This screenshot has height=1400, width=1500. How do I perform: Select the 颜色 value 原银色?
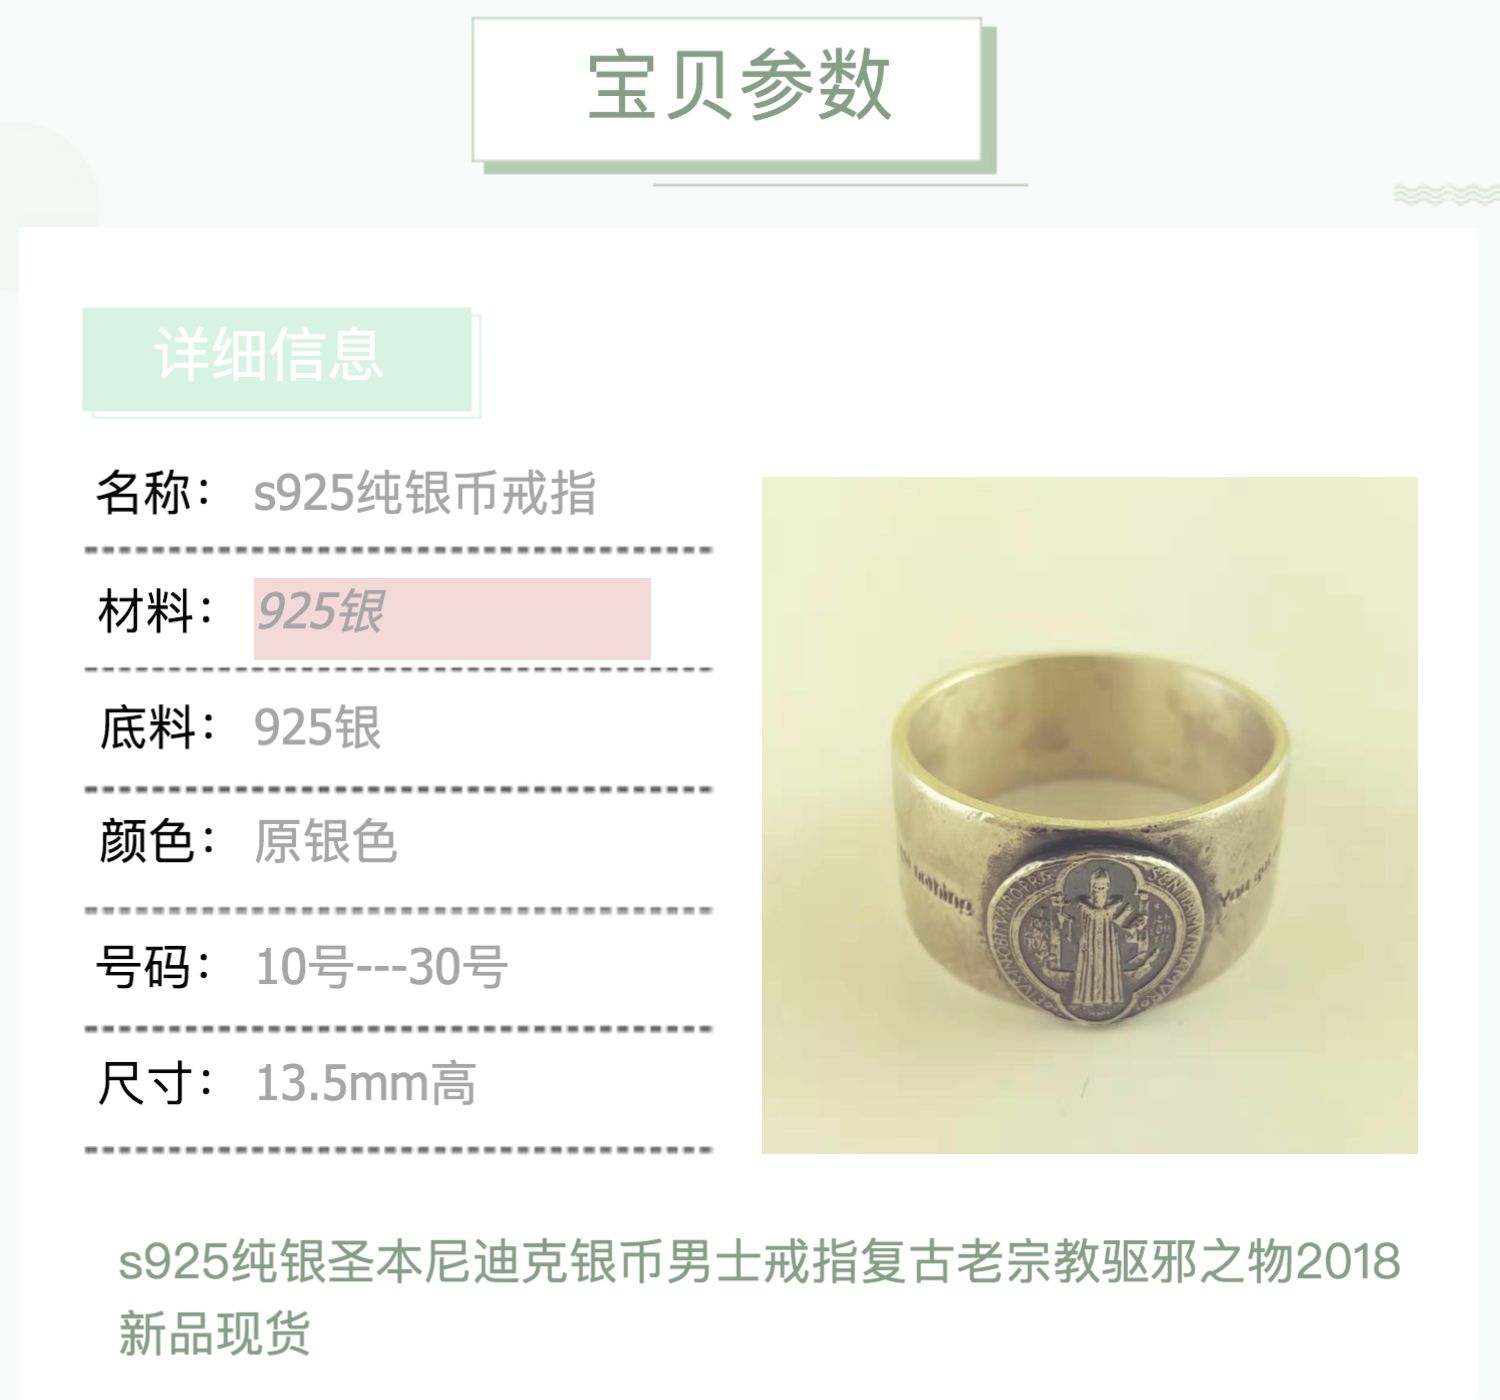326,841
